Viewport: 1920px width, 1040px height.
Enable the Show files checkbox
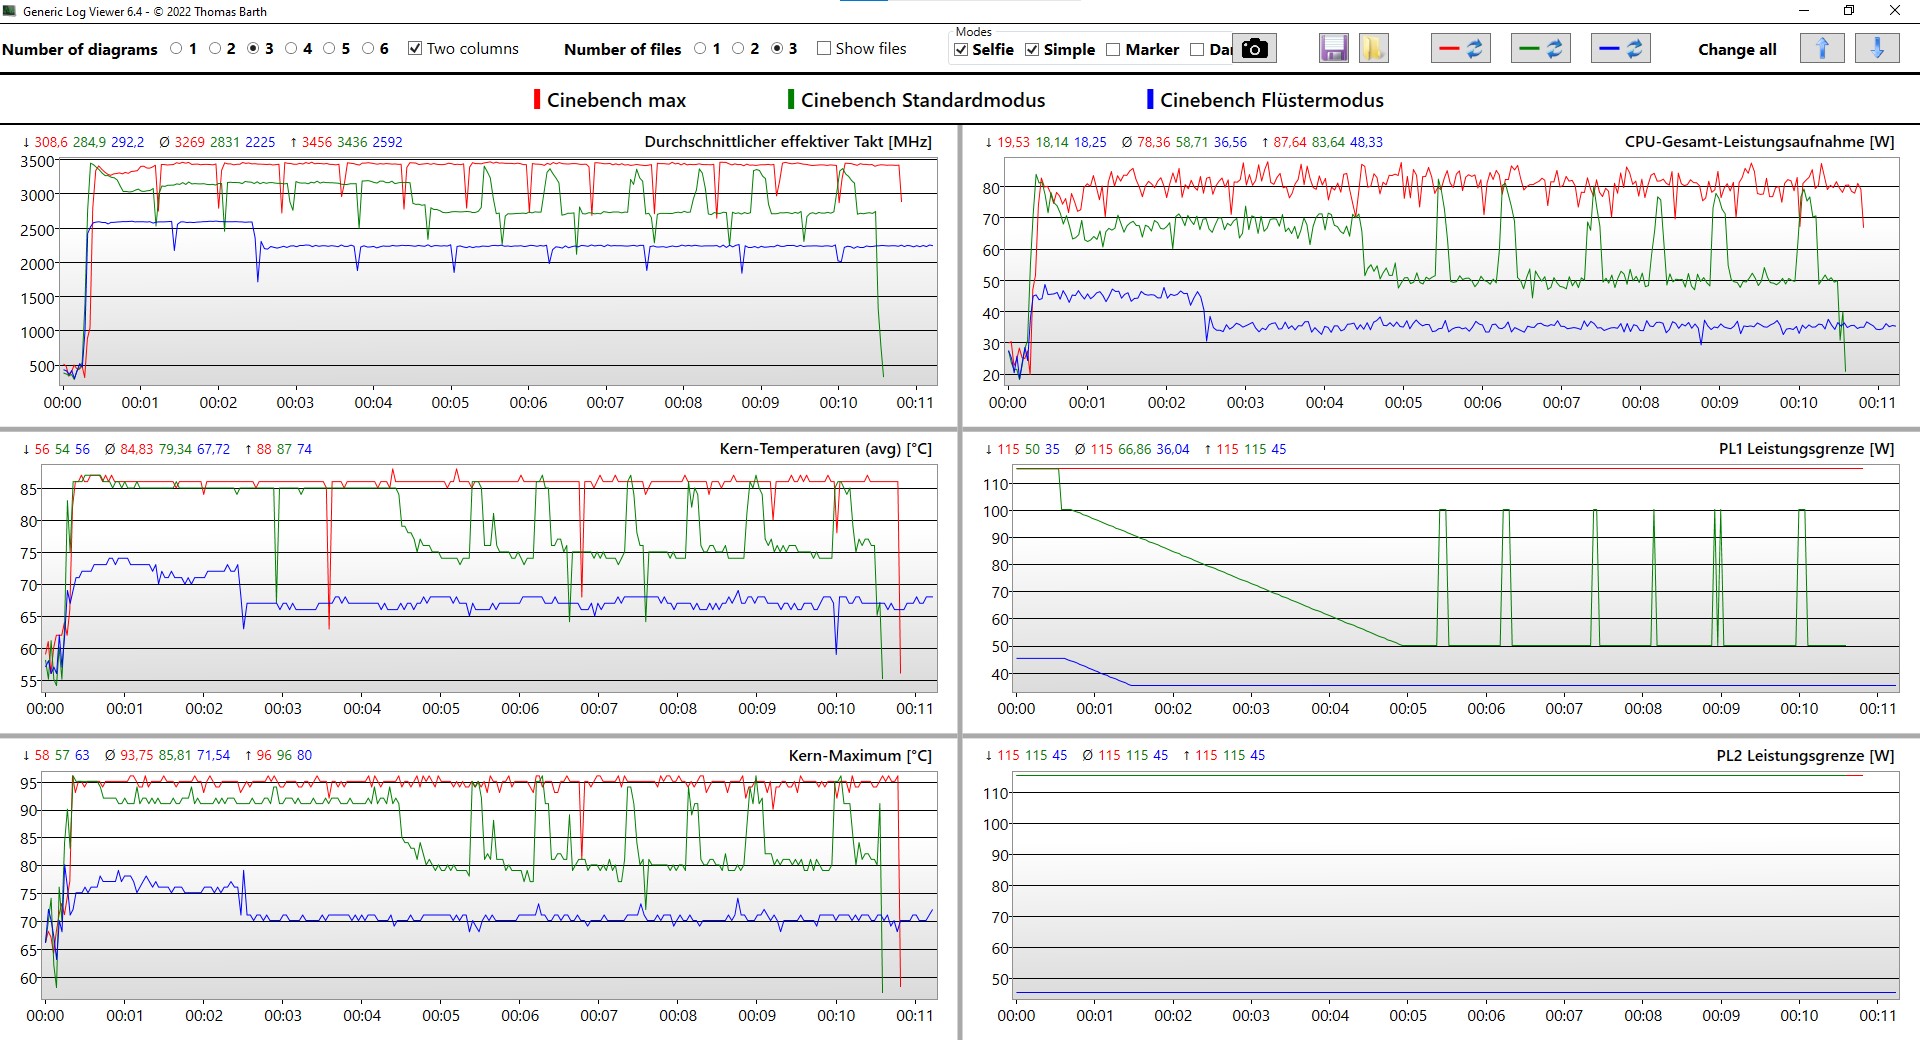[x=824, y=48]
